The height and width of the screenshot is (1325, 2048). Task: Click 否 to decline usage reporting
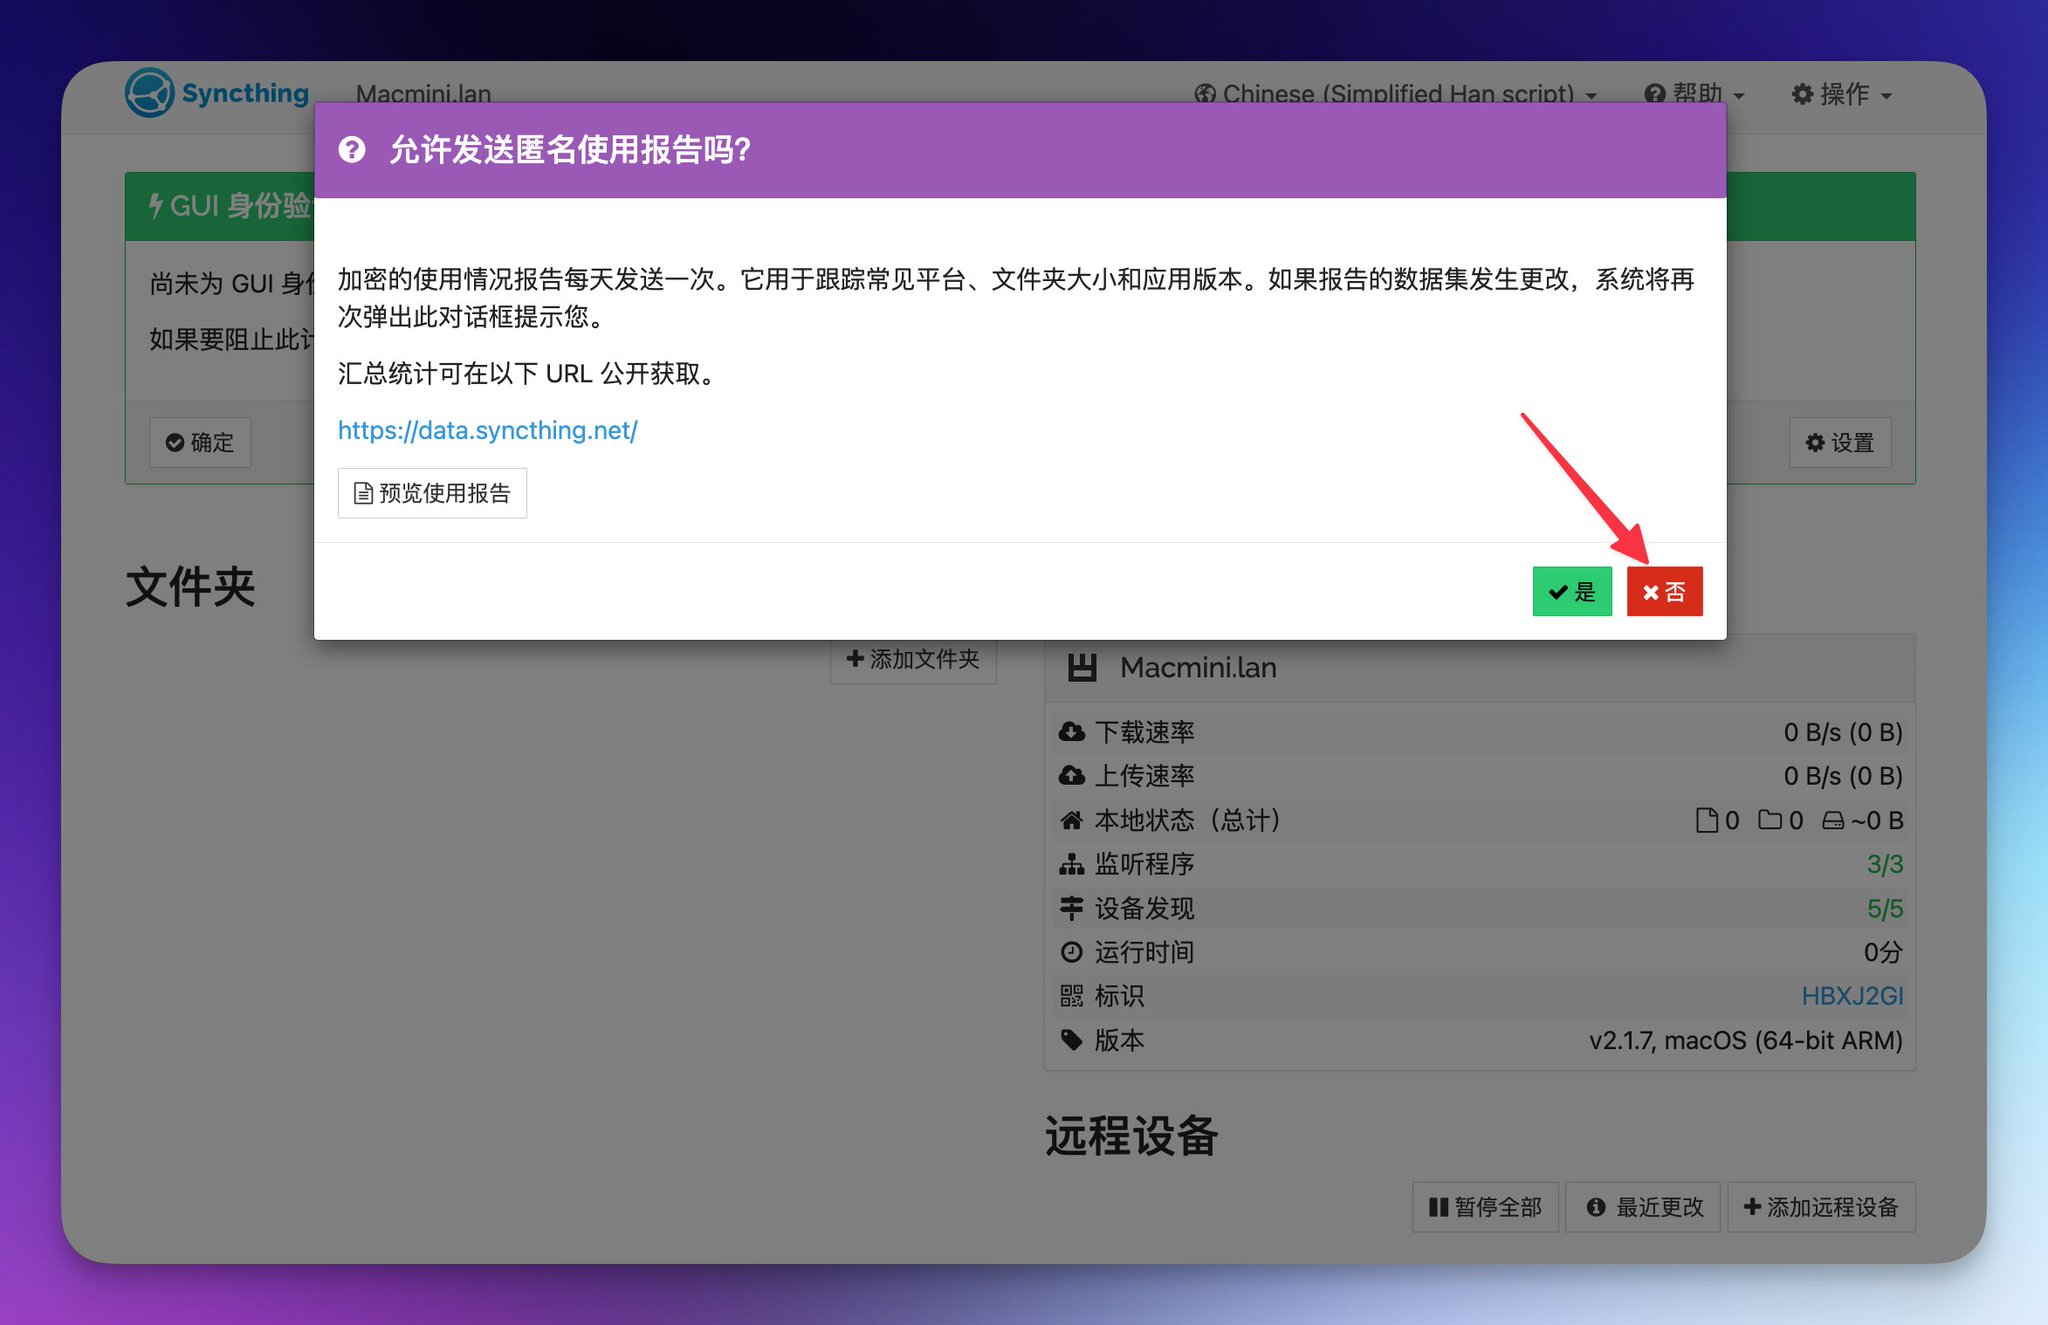click(x=1664, y=592)
